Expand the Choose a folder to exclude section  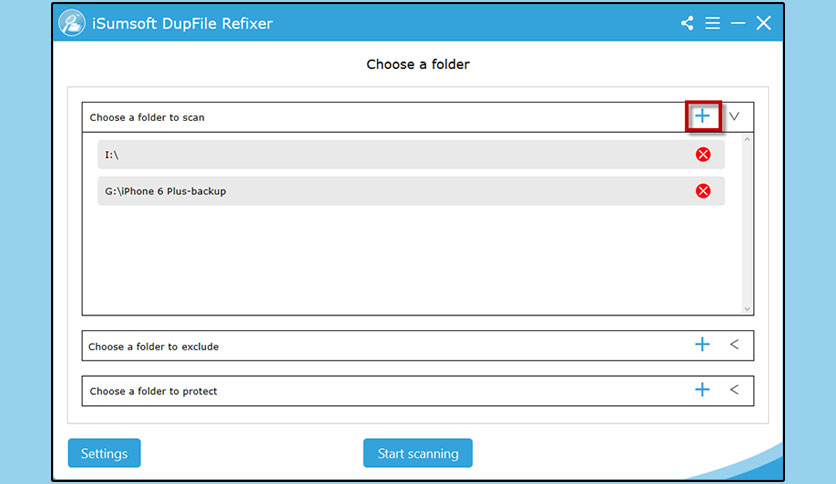[734, 344]
